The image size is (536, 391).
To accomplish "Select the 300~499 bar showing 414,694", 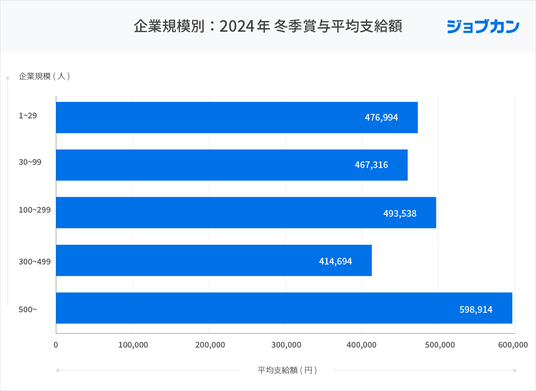I will coord(214,260).
